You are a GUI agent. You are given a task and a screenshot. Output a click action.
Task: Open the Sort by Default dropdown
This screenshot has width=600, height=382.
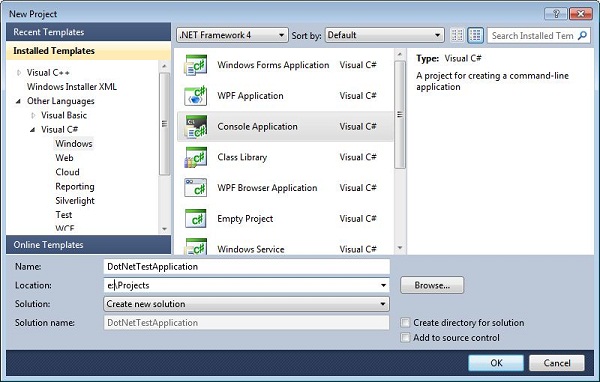[x=384, y=35]
